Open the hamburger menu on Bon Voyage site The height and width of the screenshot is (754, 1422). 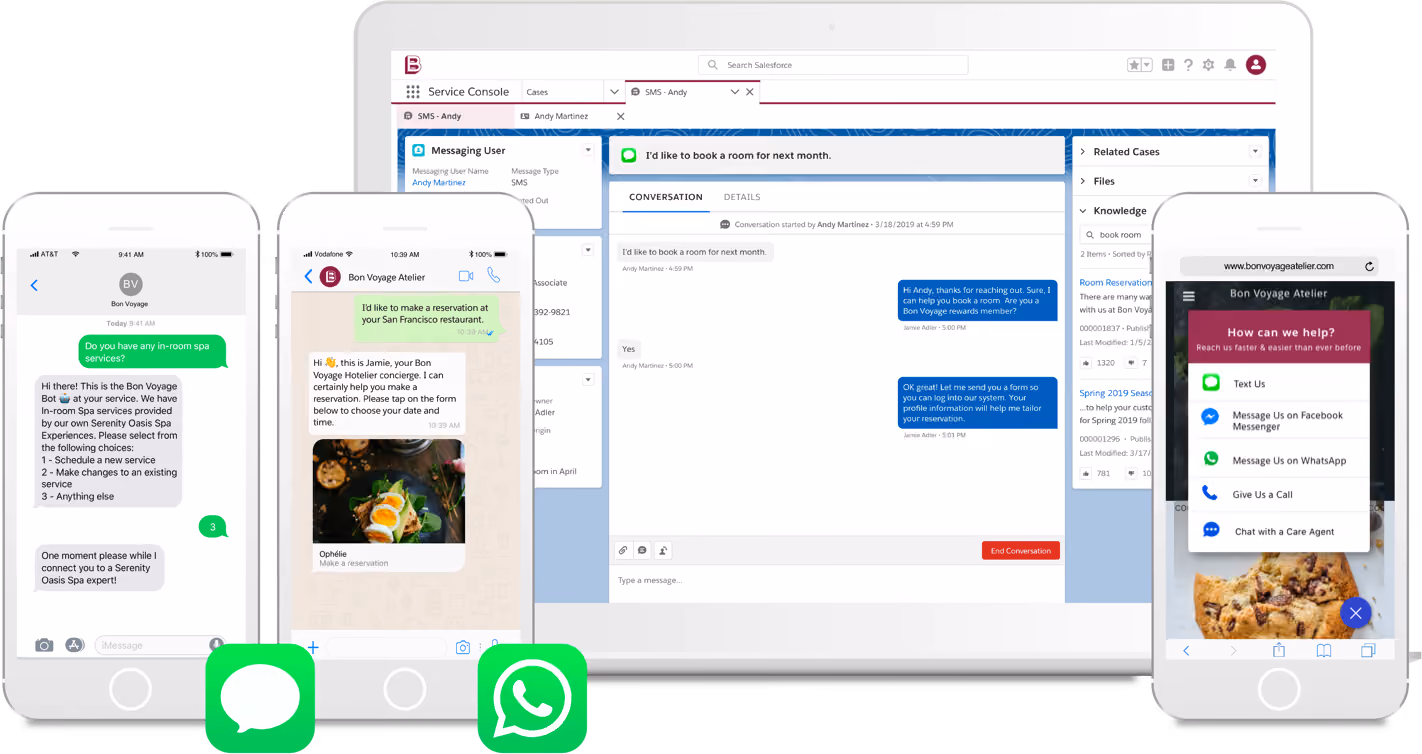click(x=1188, y=296)
